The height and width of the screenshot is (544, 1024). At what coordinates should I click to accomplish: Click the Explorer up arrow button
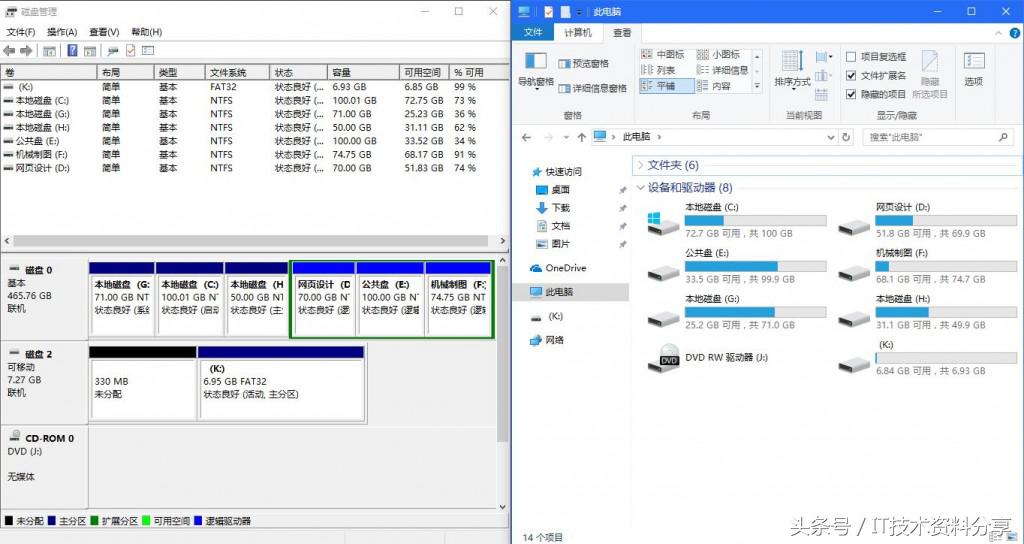click(581, 137)
